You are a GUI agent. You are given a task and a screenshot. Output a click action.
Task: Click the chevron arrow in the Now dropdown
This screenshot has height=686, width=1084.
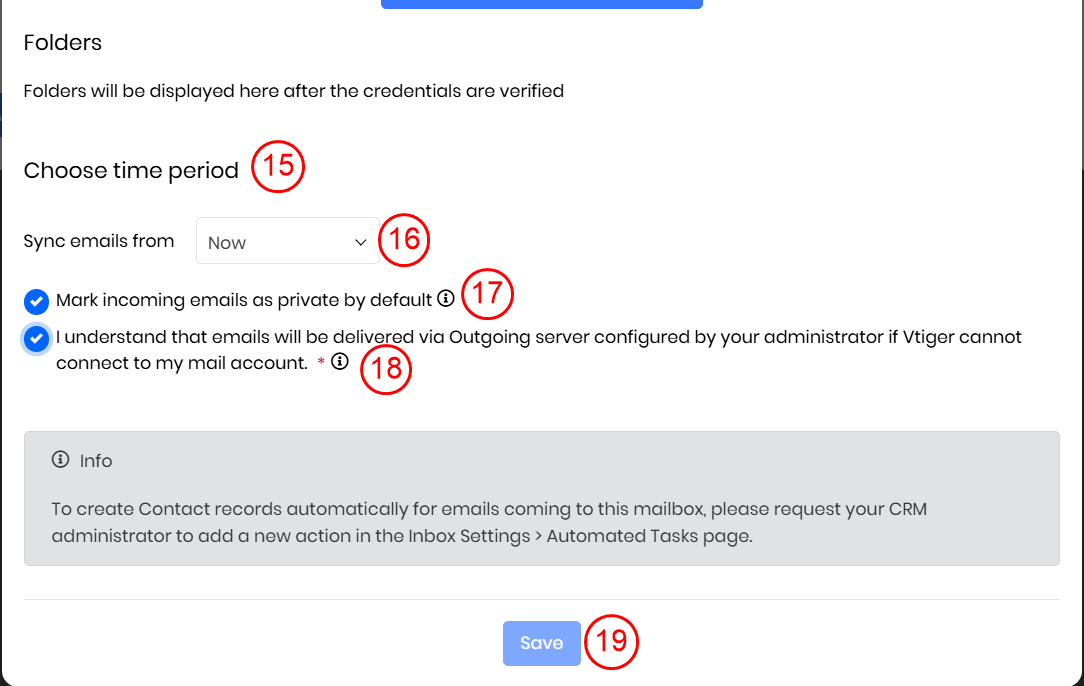361,242
